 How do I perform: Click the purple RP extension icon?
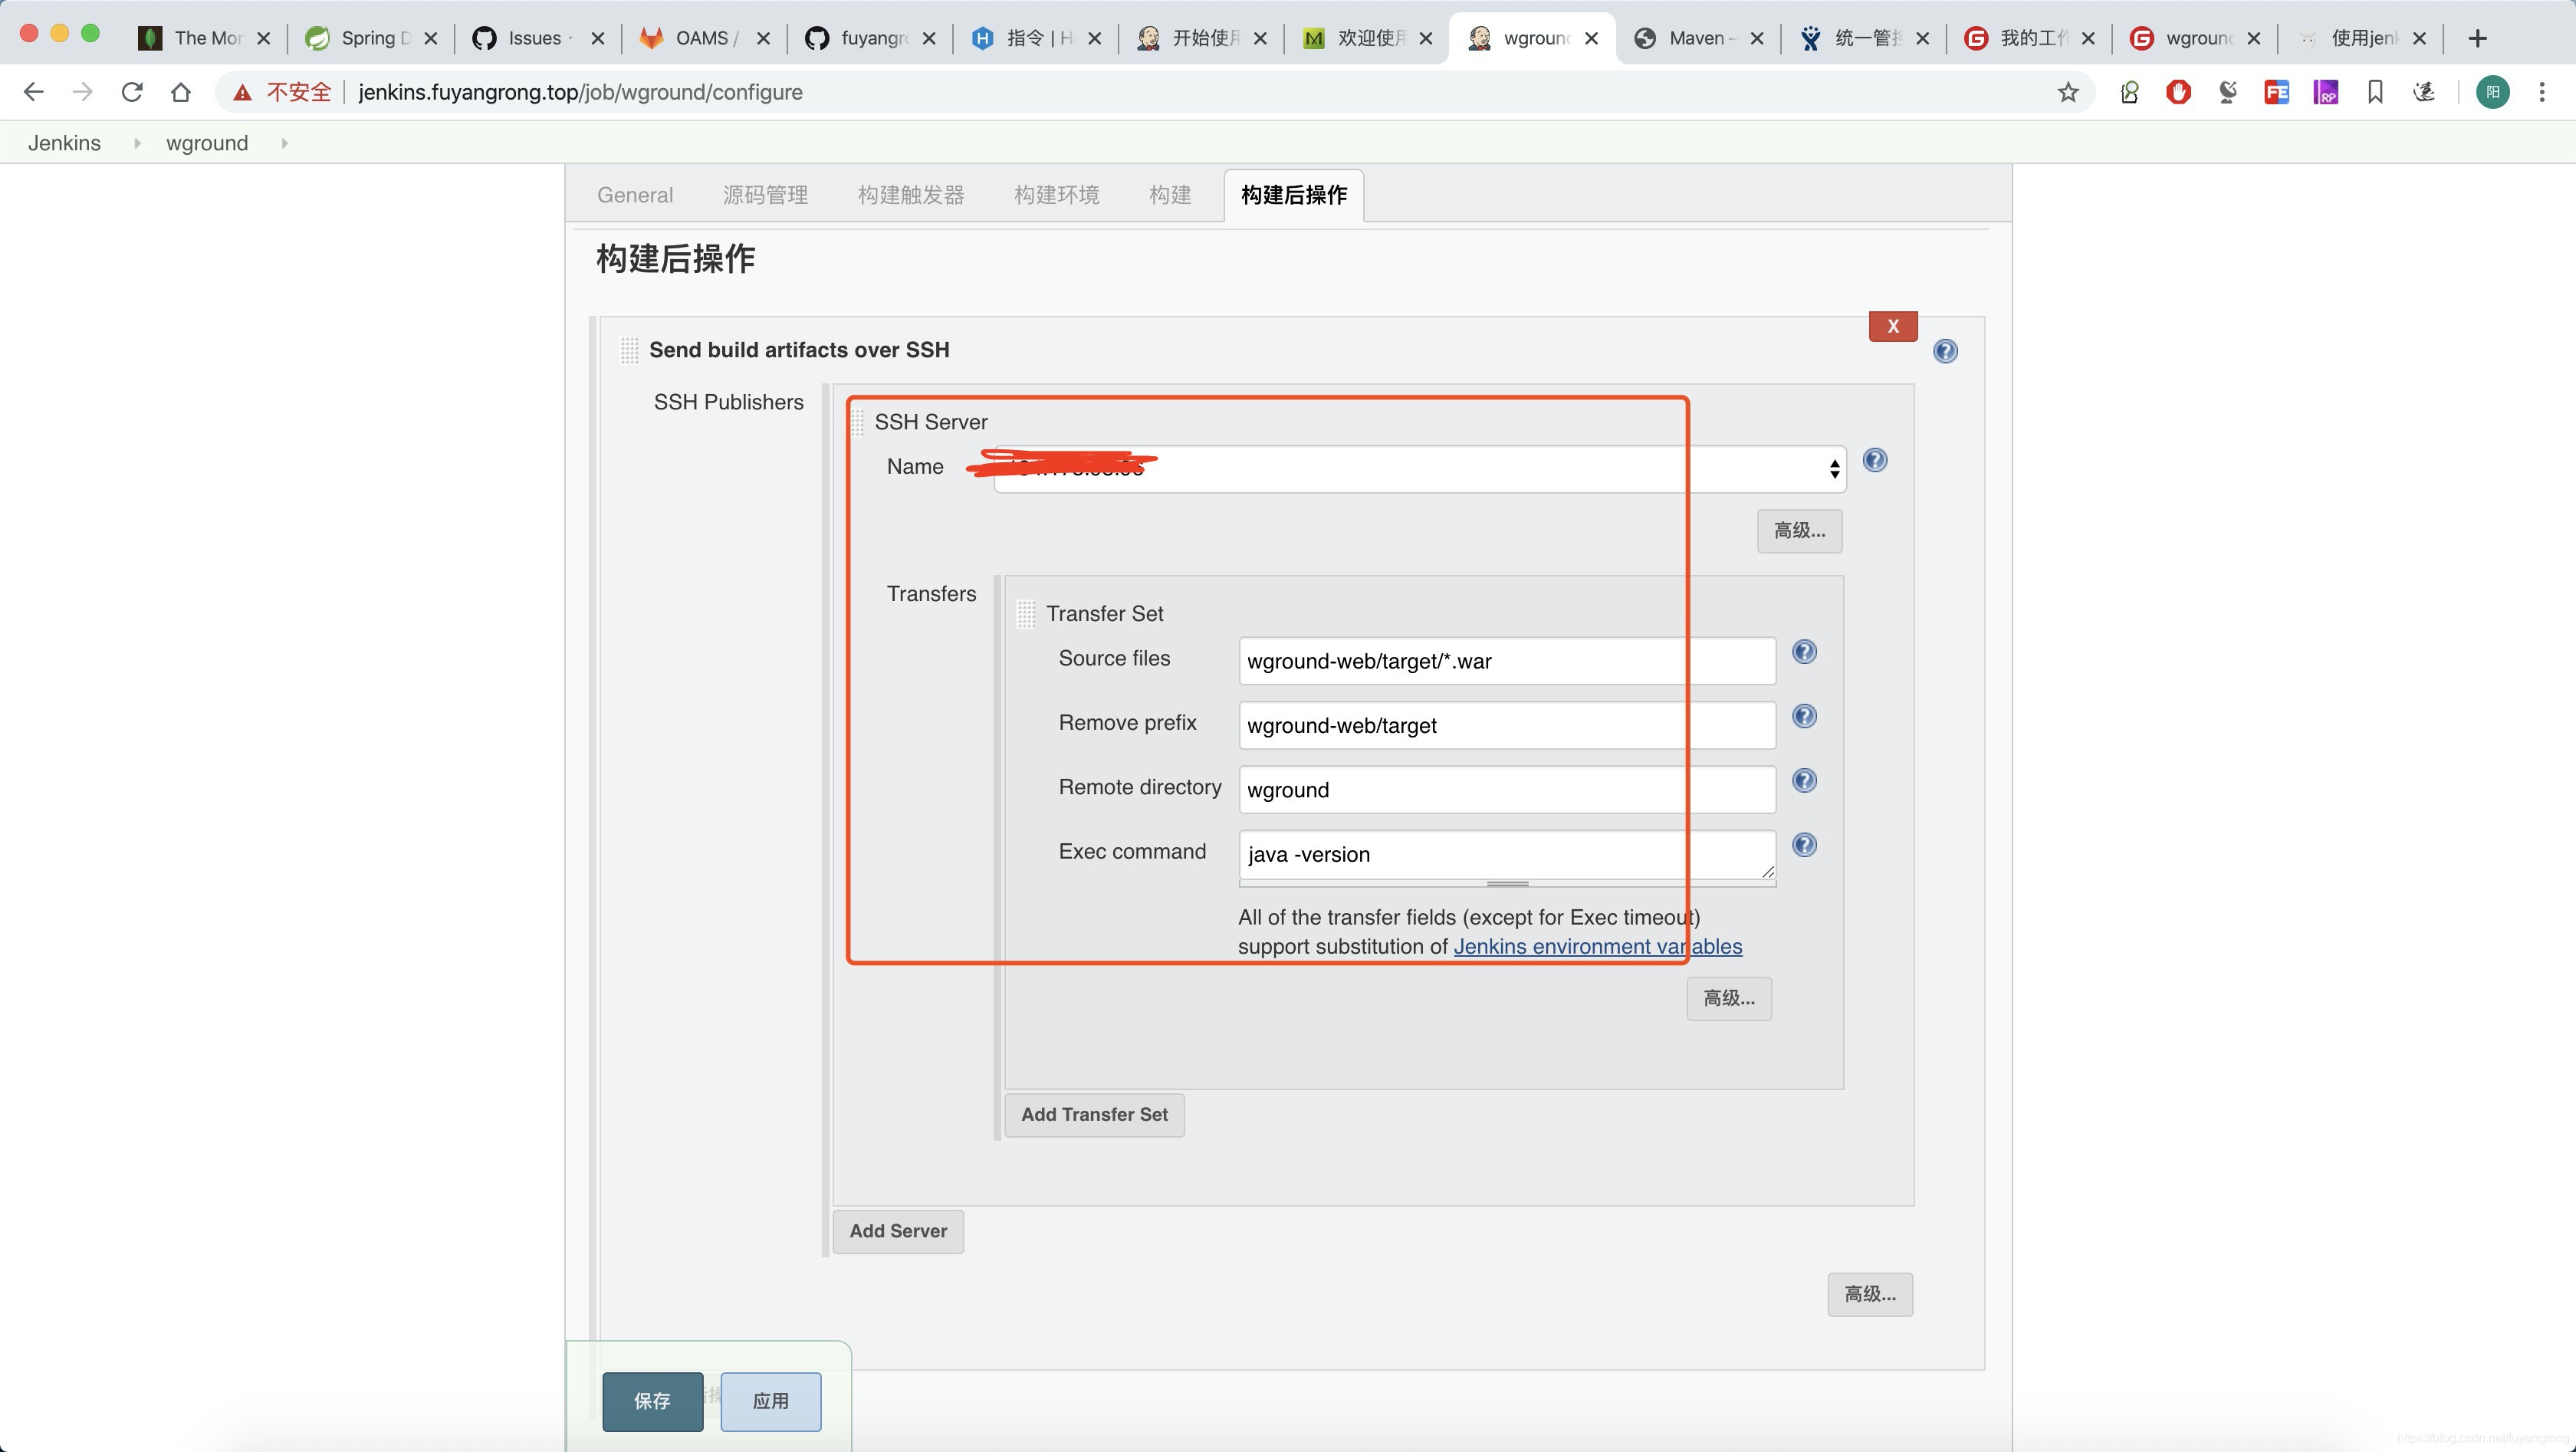click(x=2326, y=92)
